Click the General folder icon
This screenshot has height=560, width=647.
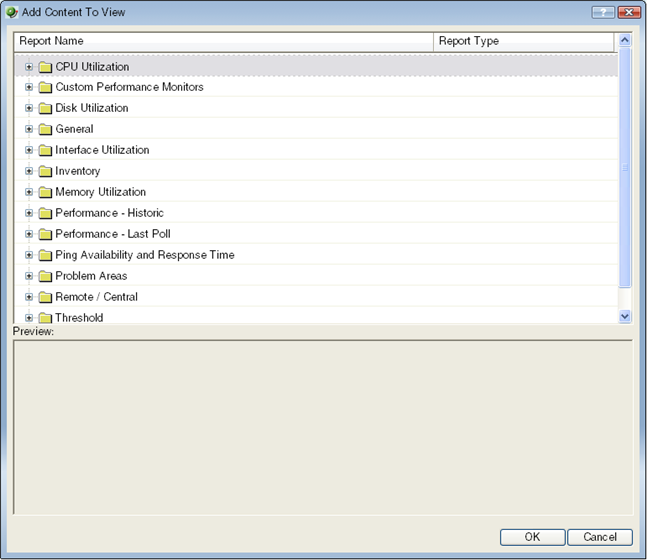(45, 129)
